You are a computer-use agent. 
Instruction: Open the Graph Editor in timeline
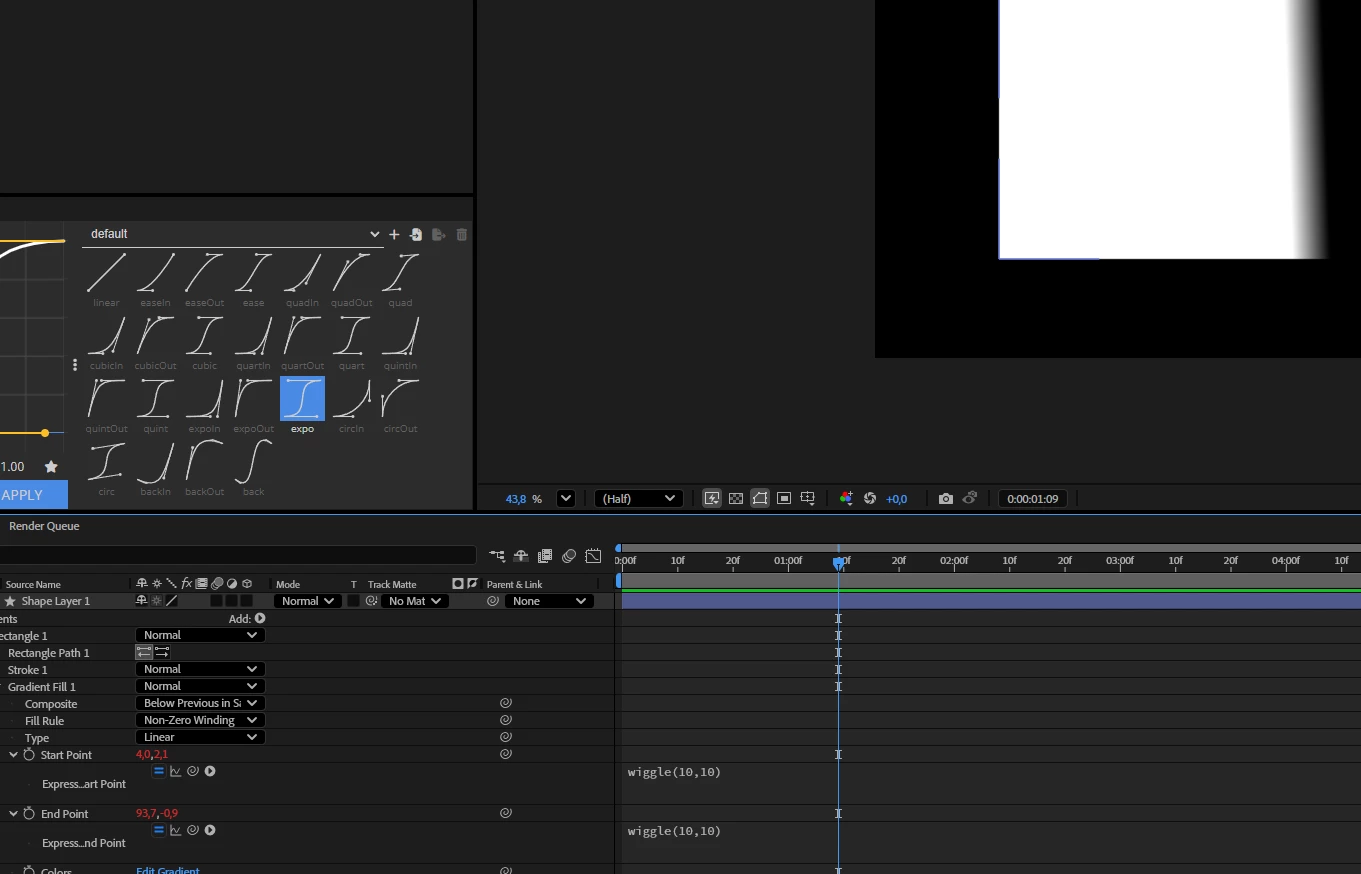[x=593, y=556]
